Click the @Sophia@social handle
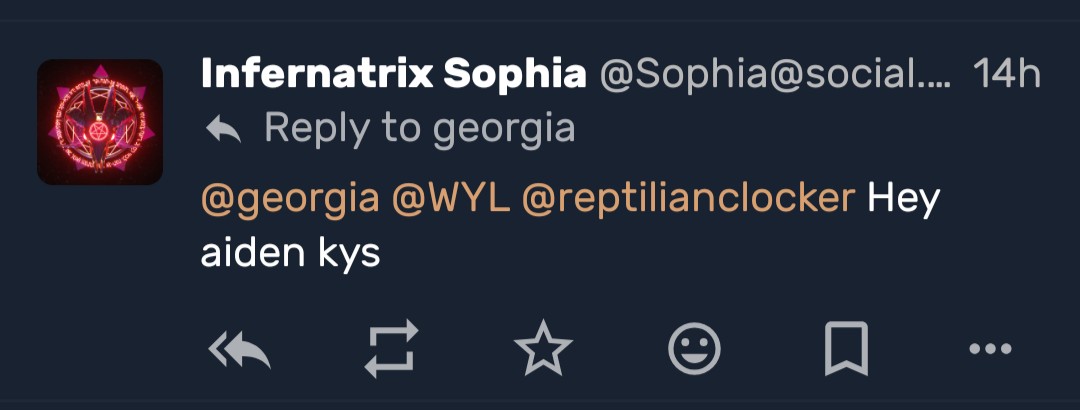Image resolution: width=1080 pixels, height=410 pixels. point(774,73)
